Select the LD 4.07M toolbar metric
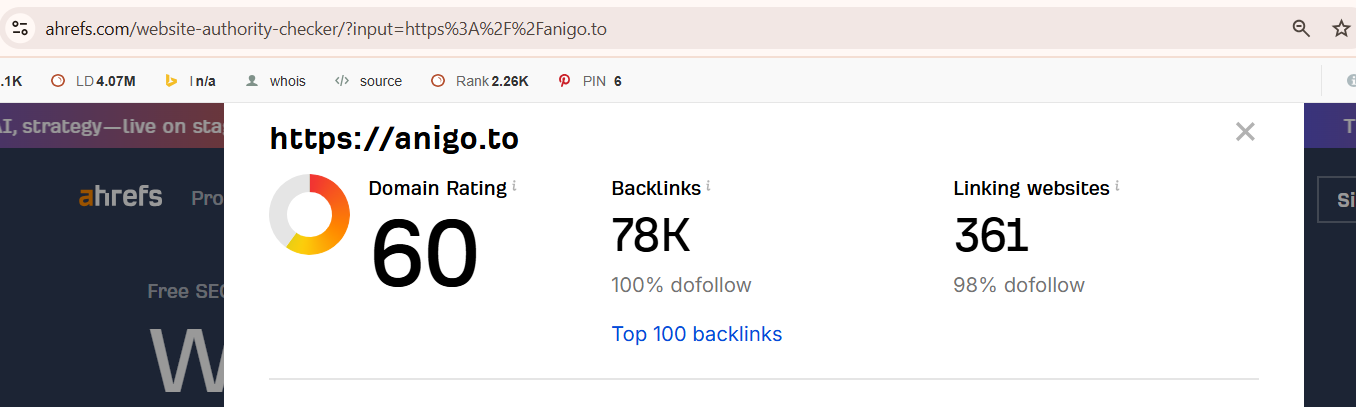The height and width of the screenshot is (407, 1356). 93,81
